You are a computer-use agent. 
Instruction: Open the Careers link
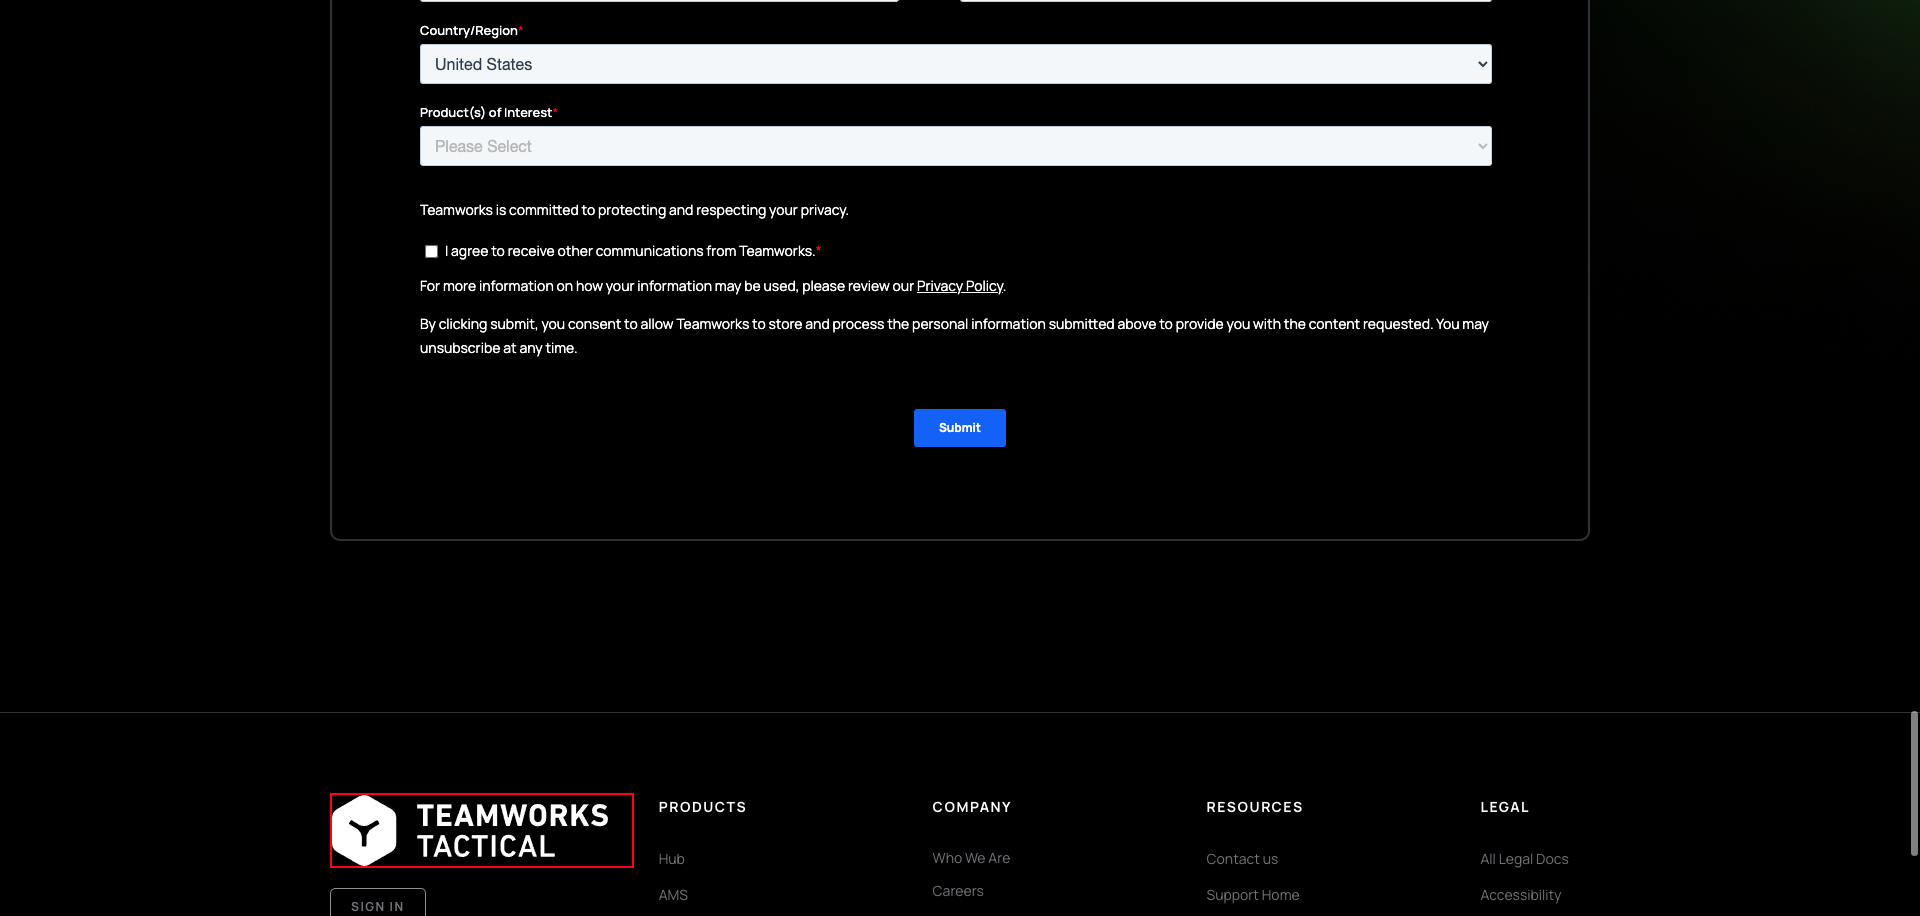coord(957,891)
